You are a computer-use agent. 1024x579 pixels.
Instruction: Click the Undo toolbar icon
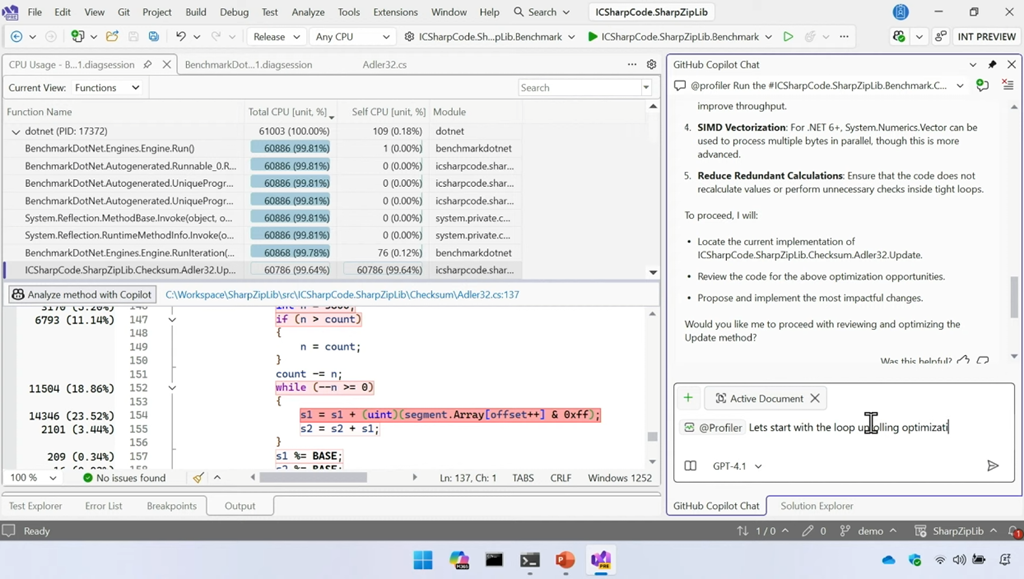(181, 37)
